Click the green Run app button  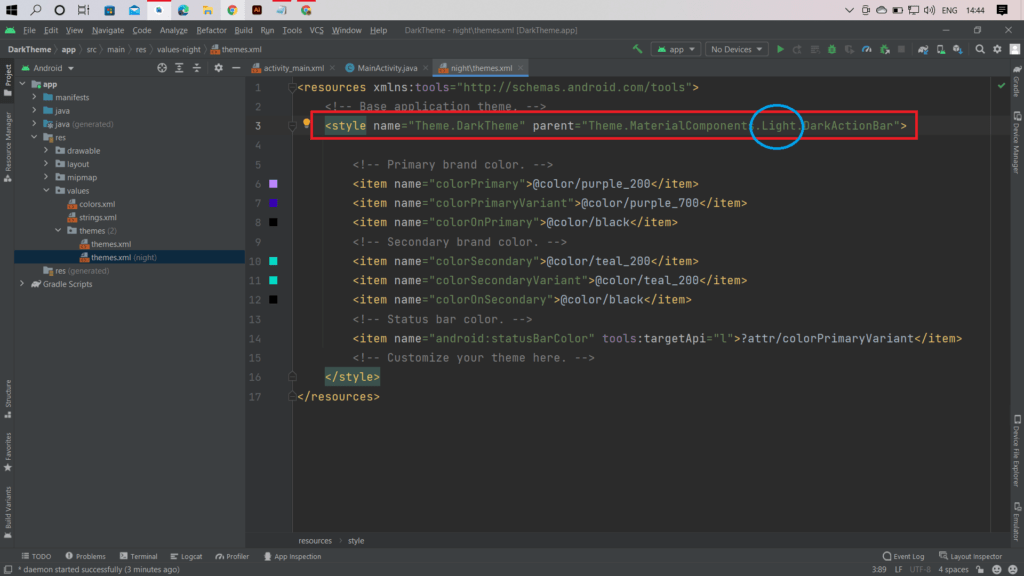point(781,49)
